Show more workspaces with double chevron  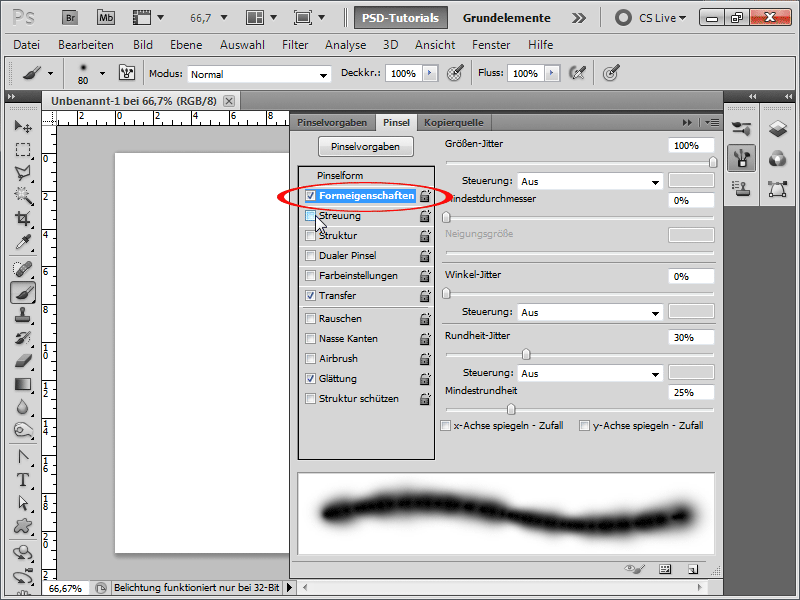[x=579, y=18]
